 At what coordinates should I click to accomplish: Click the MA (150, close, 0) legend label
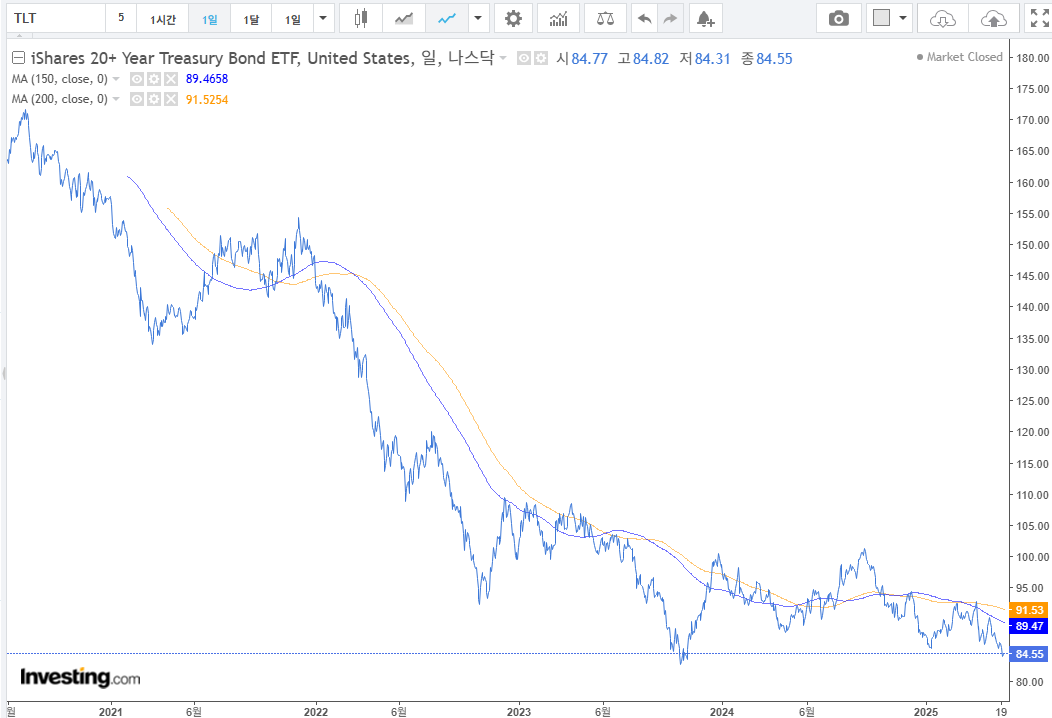click(x=60, y=79)
